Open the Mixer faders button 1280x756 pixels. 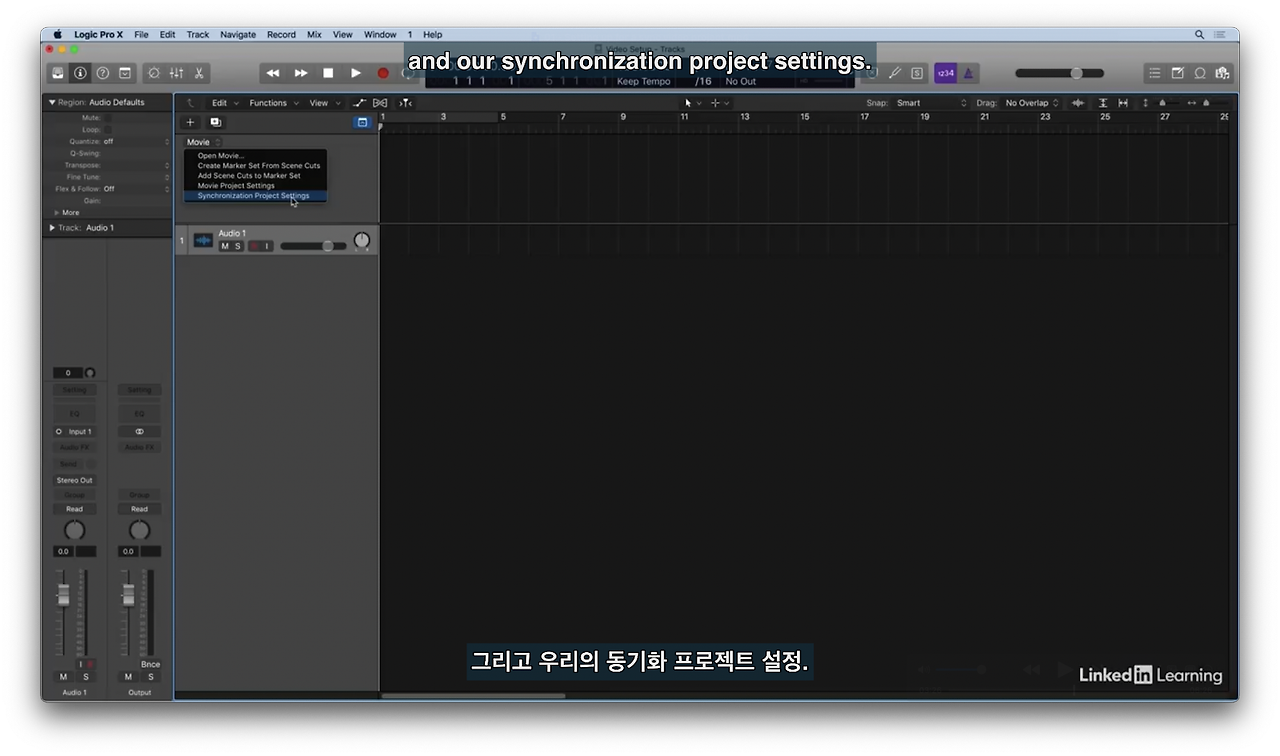(176, 73)
